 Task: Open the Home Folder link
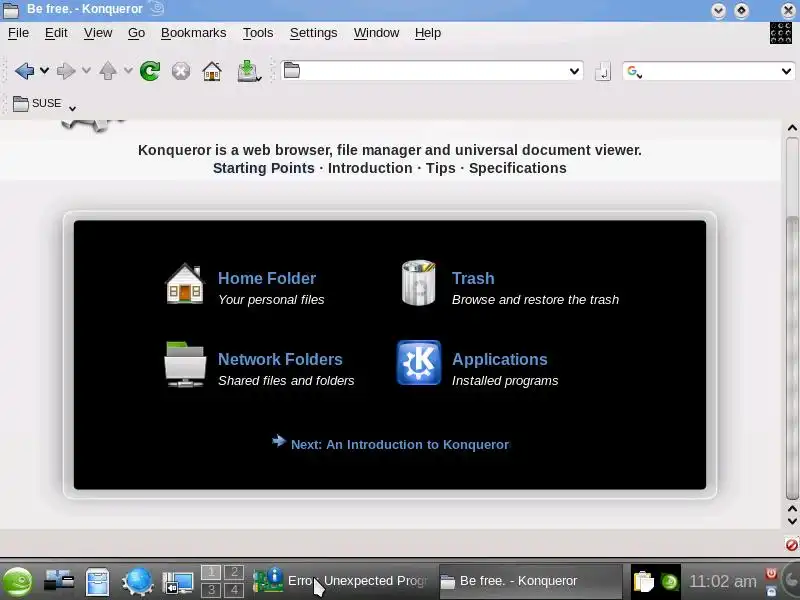coord(267,278)
